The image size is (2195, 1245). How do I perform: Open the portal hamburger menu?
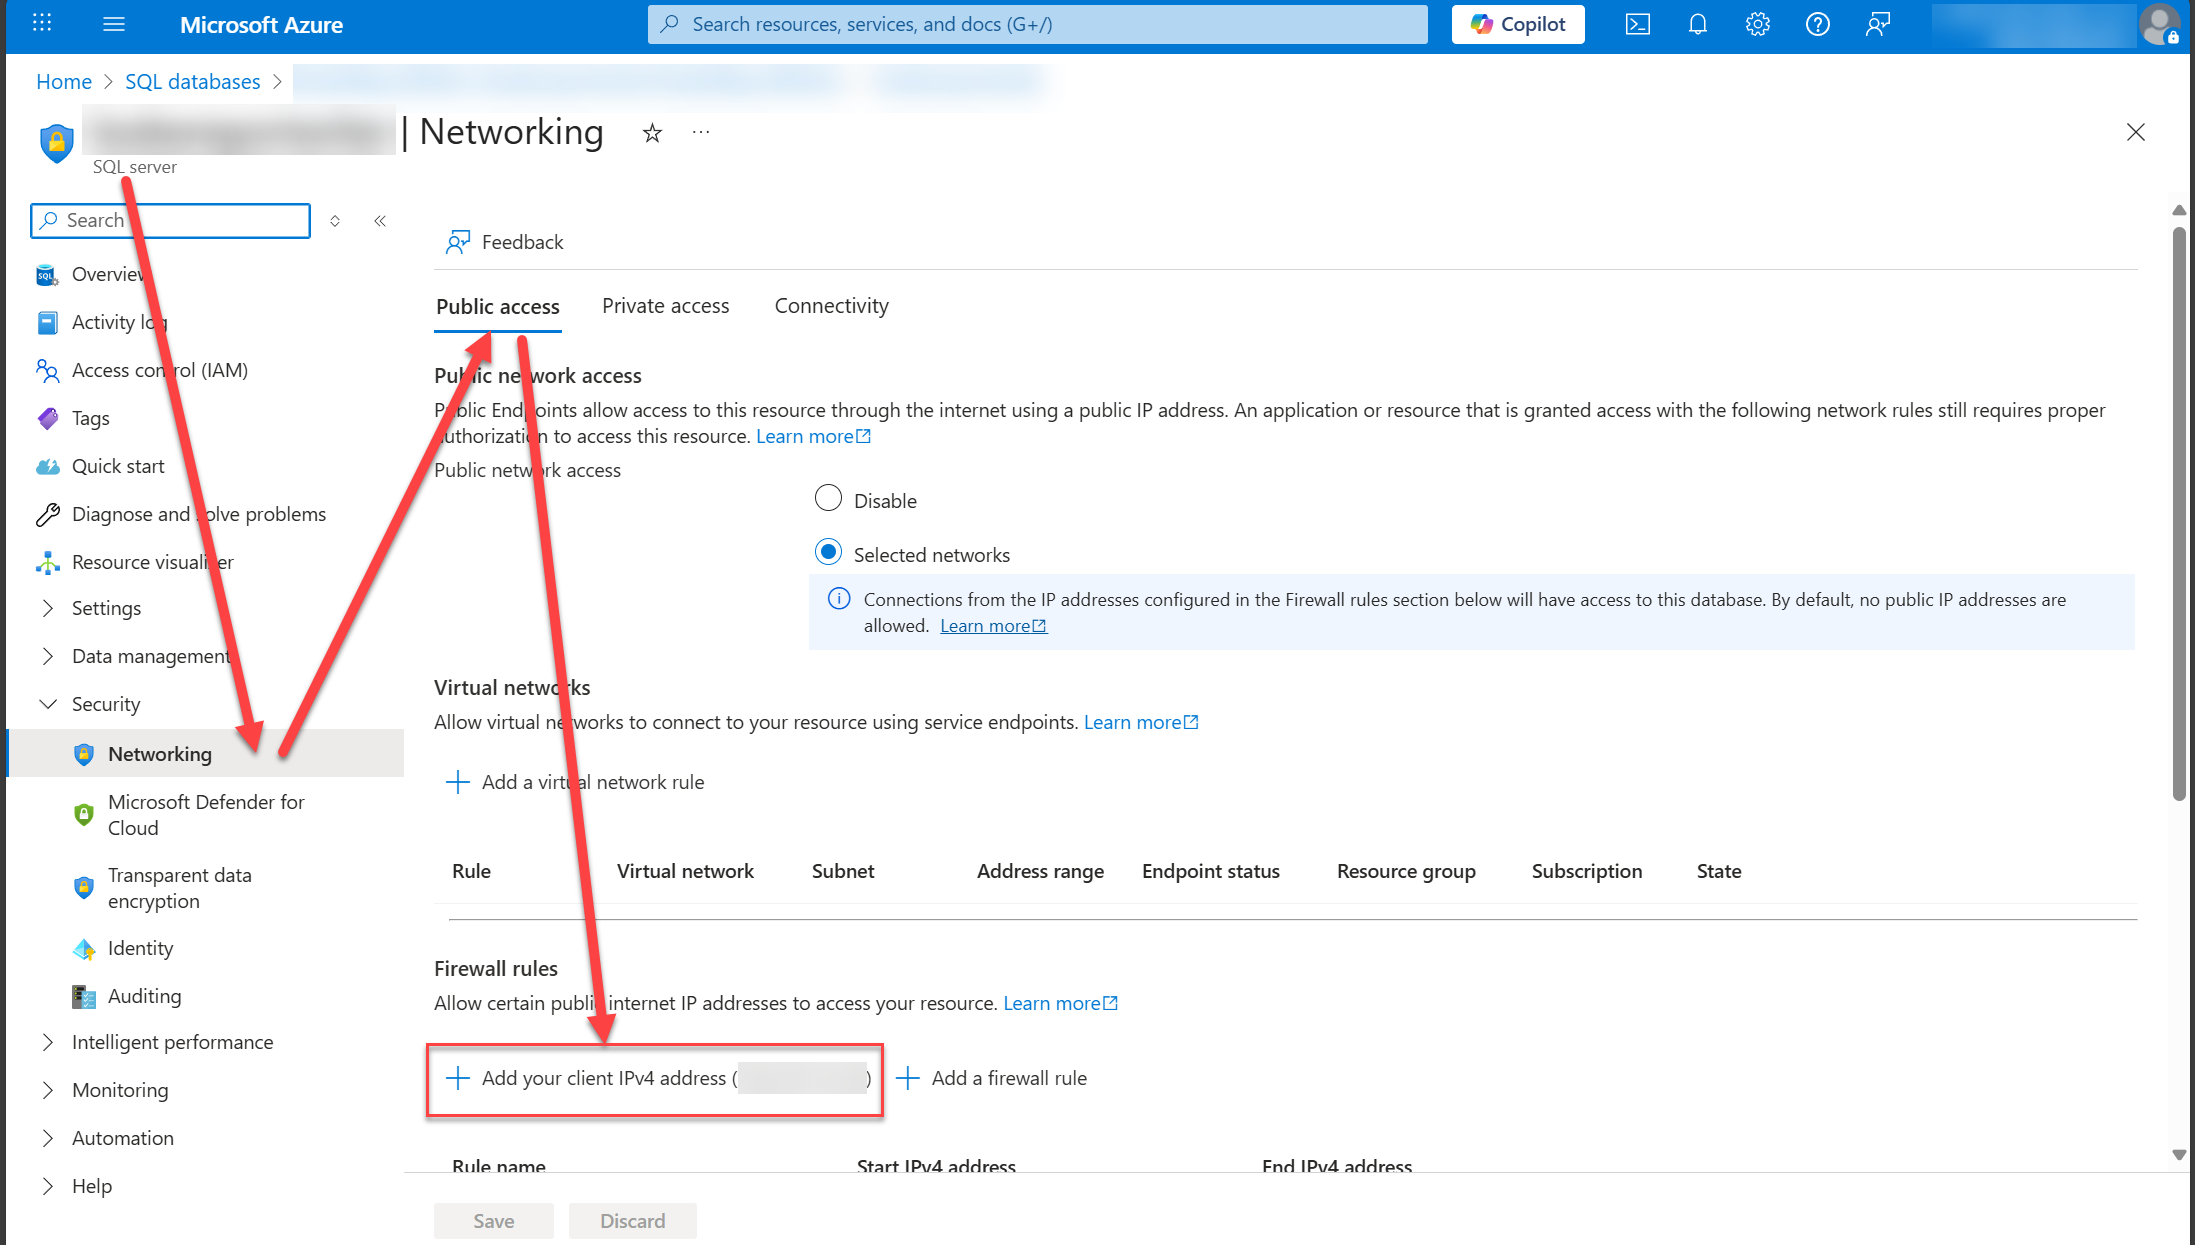point(114,24)
